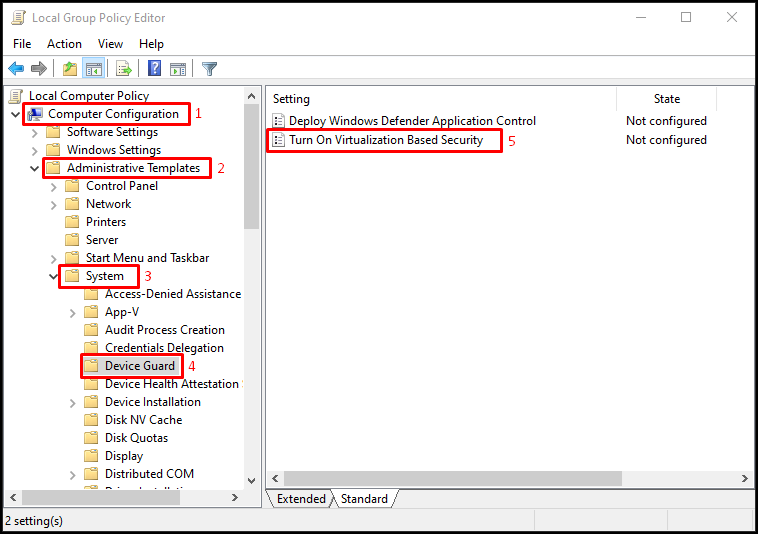Click the settings pane scroll-left arrow
This screenshot has height=534, width=758.
(x=275, y=478)
